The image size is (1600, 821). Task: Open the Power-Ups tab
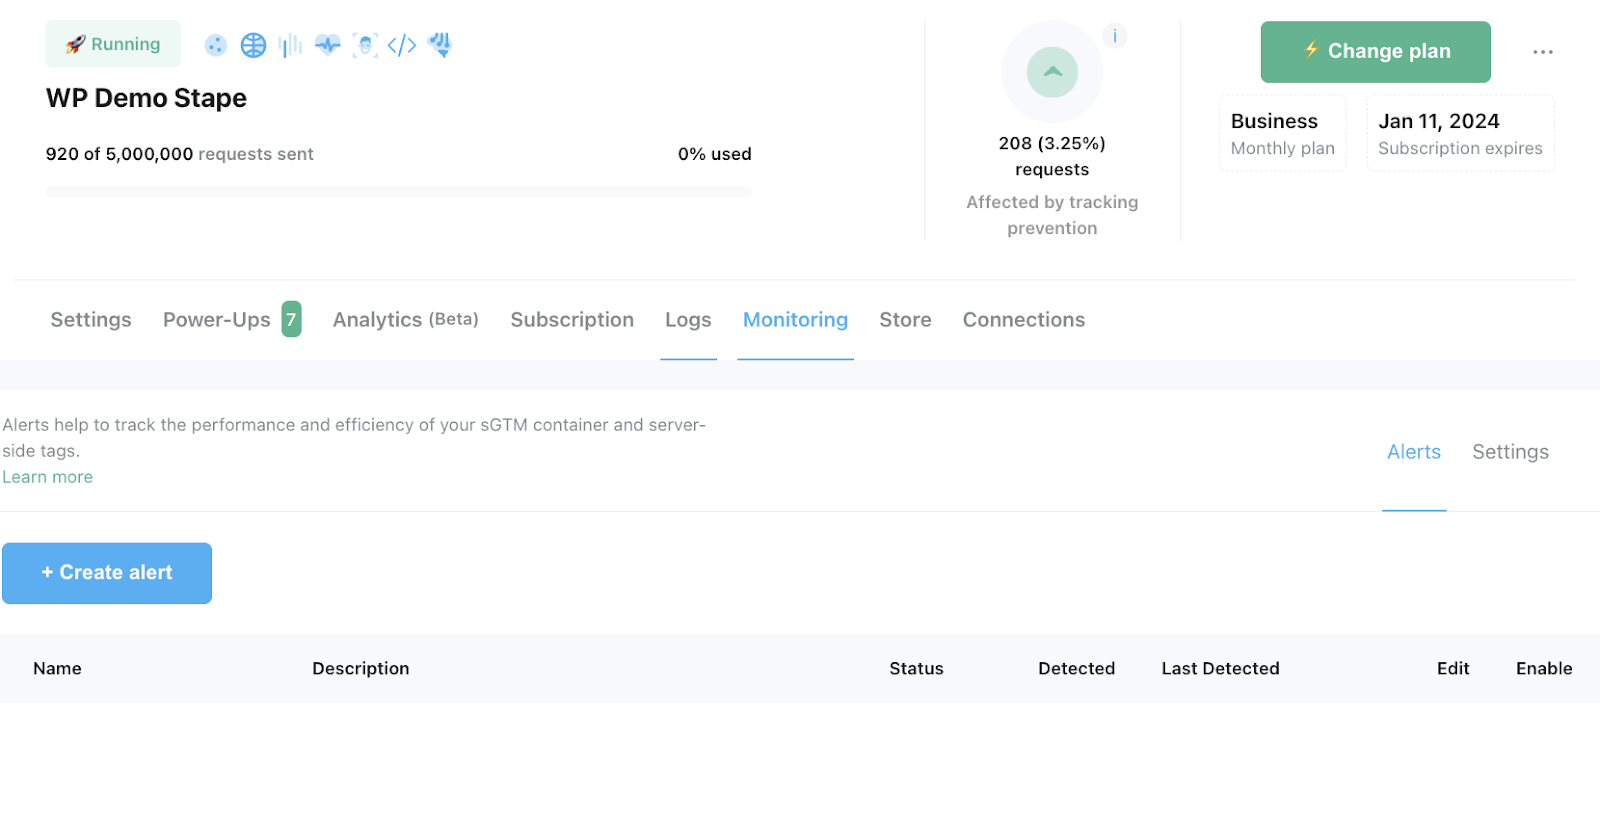click(232, 320)
